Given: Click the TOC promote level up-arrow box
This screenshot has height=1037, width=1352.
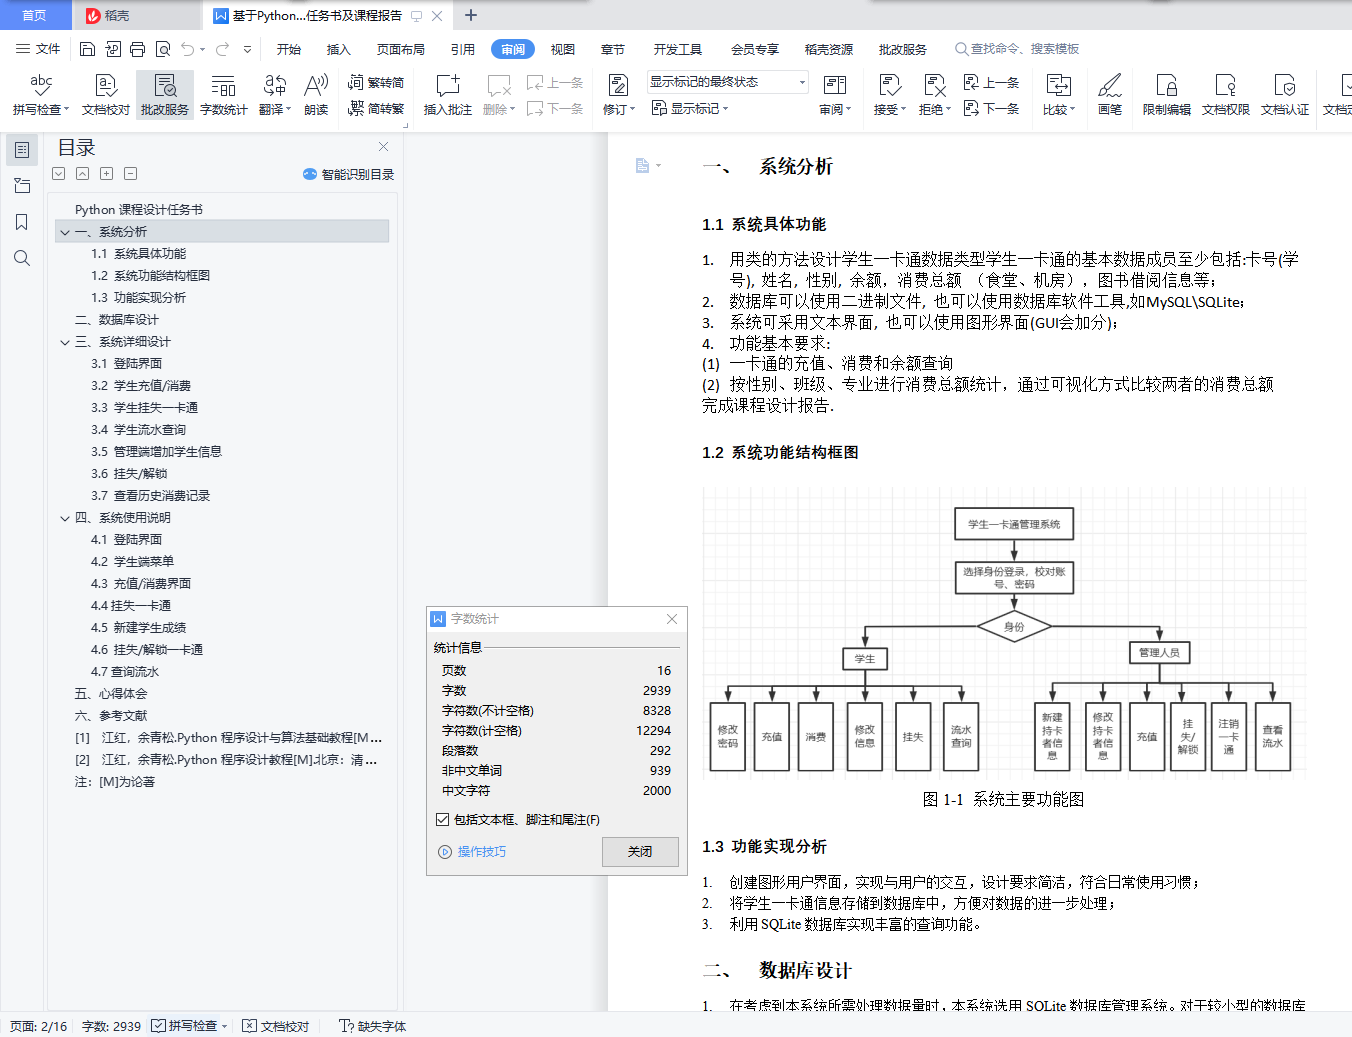Looking at the screenshot, I should pyautogui.click(x=83, y=174).
